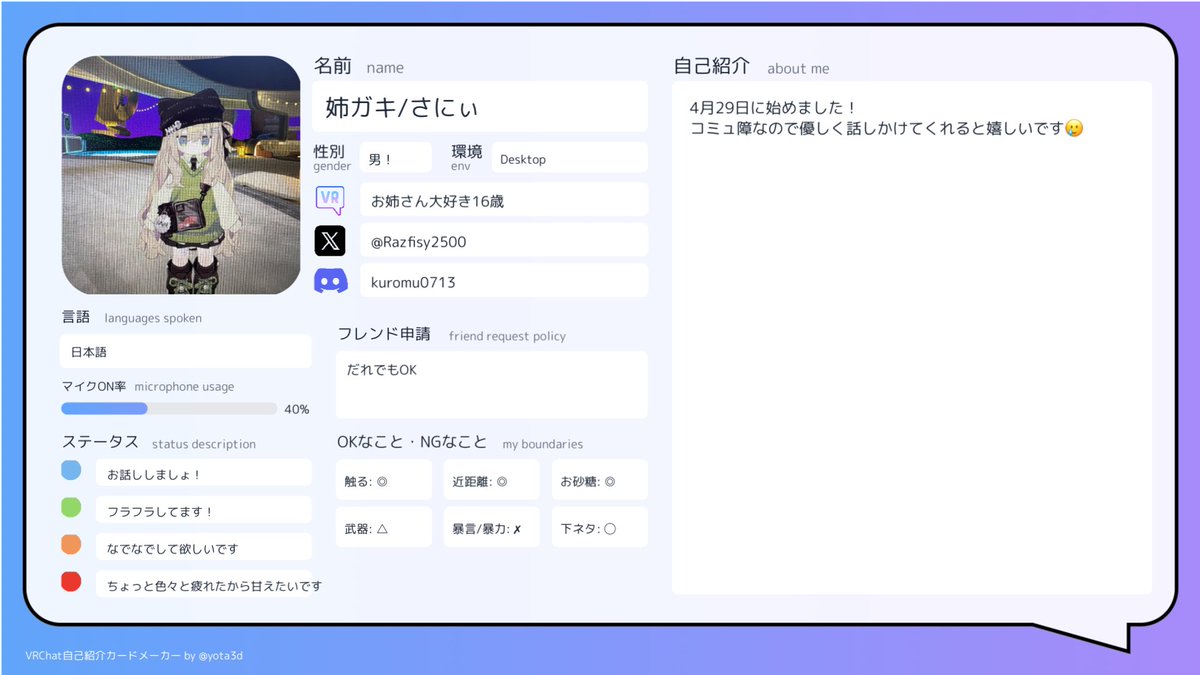The width and height of the screenshot is (1200, 675).
Task: Click the red status color dot
Action: 71,581
